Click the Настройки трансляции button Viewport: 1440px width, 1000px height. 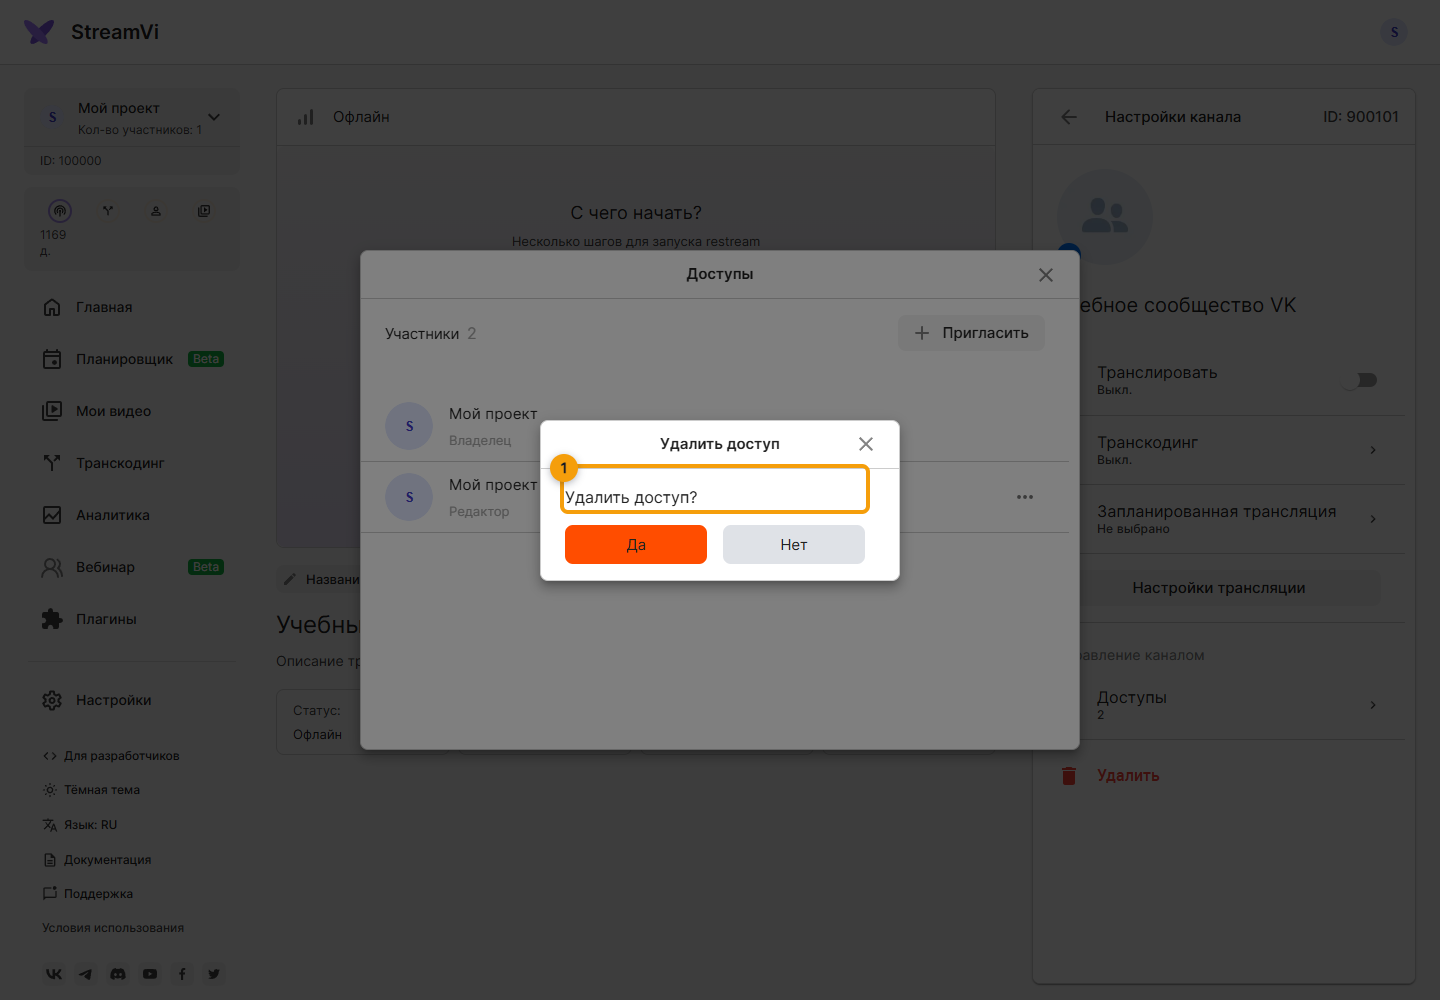coord(1219,588)
